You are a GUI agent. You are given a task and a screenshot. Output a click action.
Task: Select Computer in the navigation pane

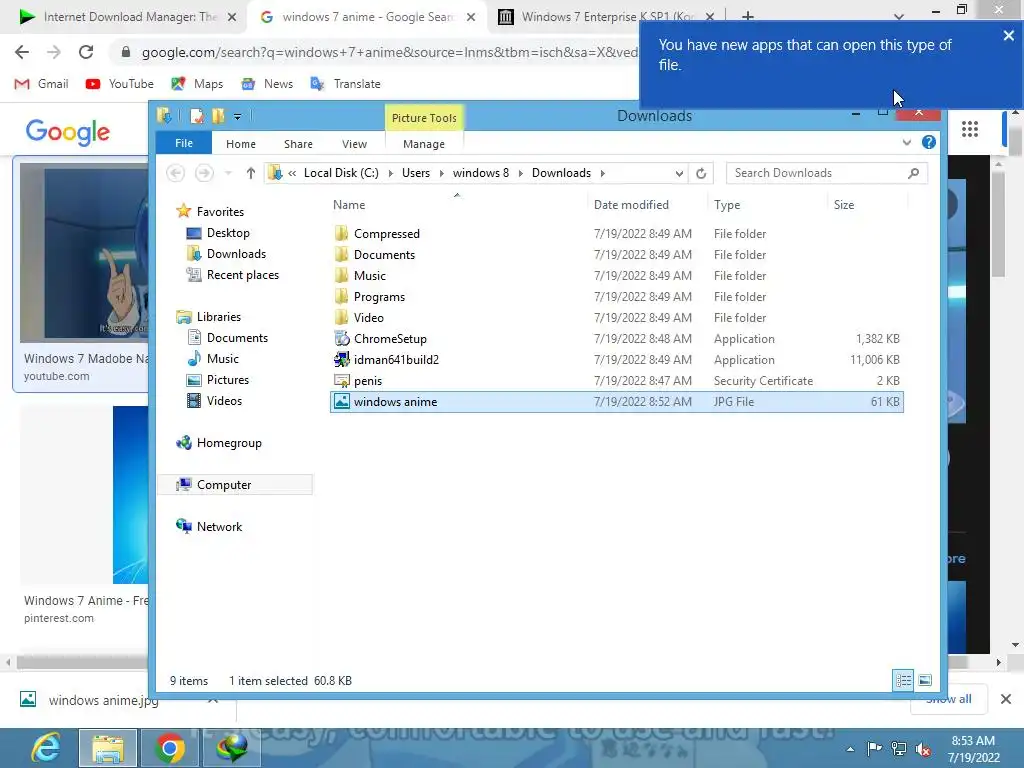224,485
